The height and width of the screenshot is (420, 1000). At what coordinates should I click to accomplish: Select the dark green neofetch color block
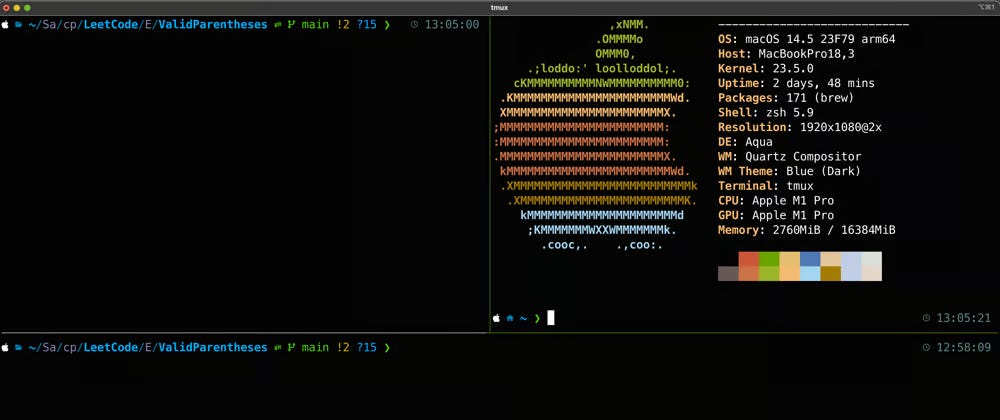769,259
